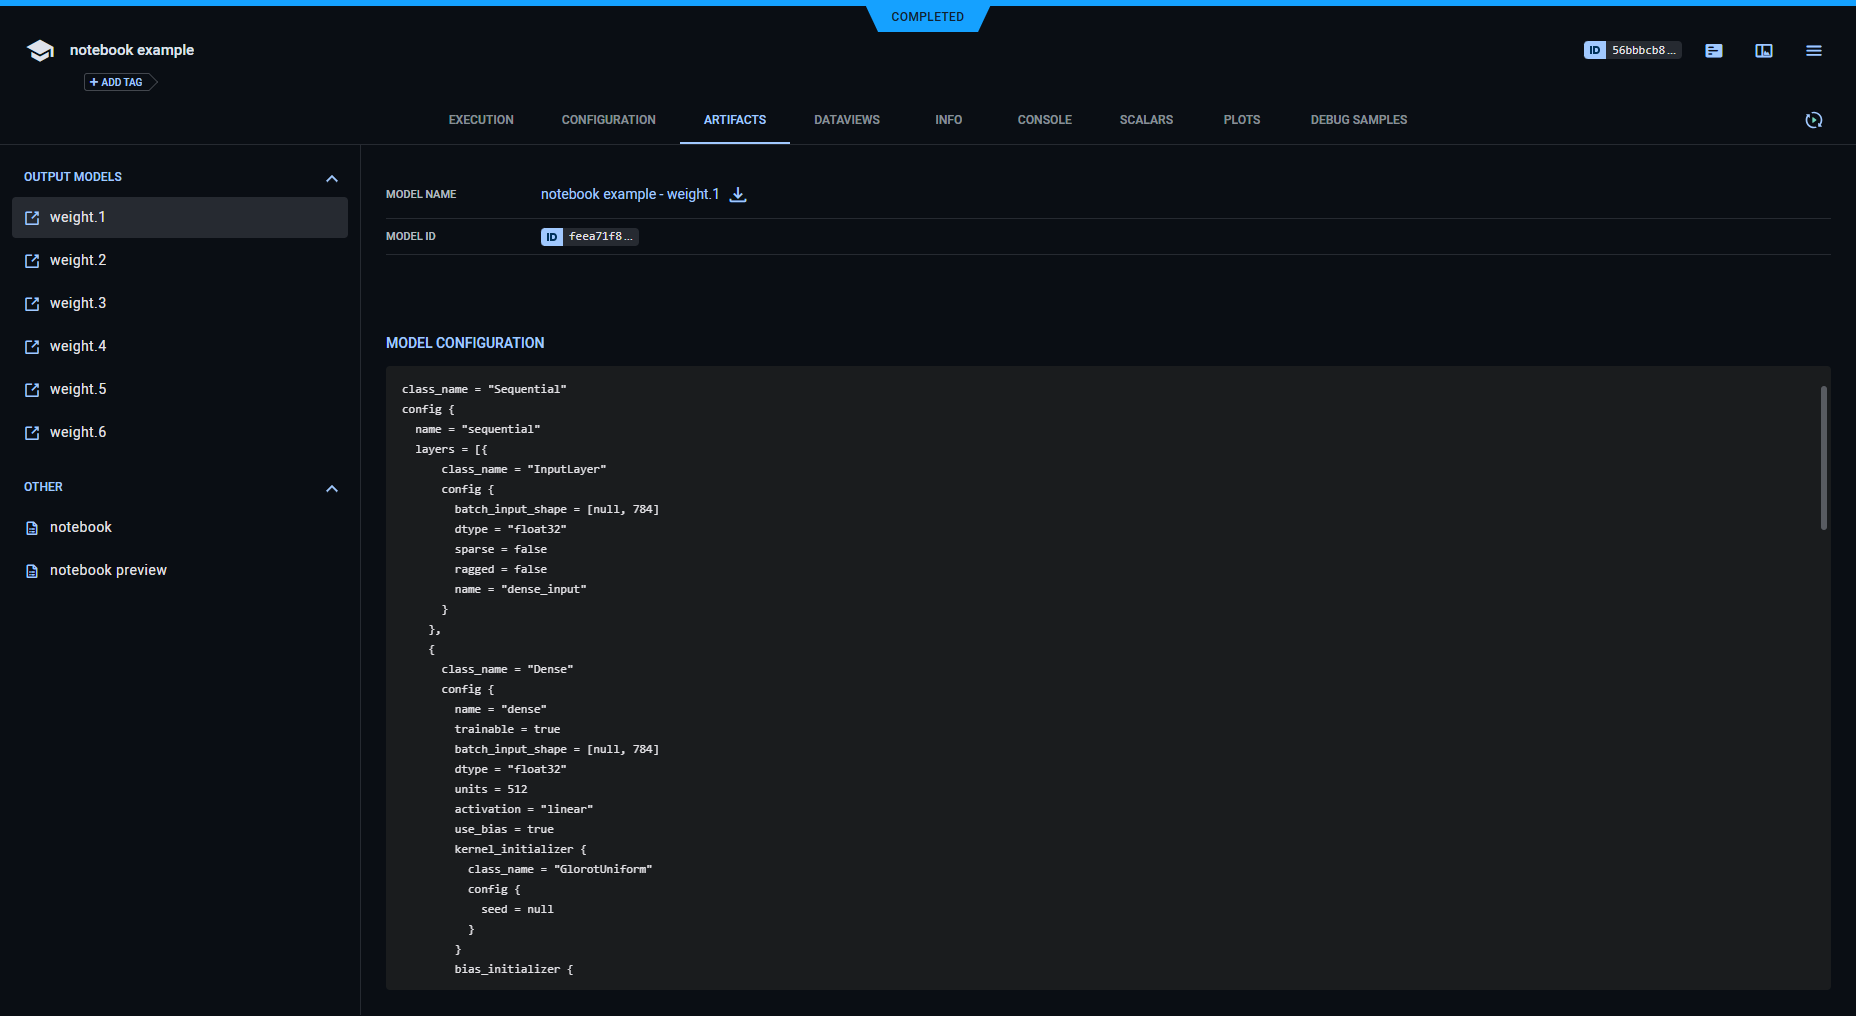This screenshot has width=1856, height=1016.
Task: Click the experiment graduation cap icon
Action: click(40, 51)
